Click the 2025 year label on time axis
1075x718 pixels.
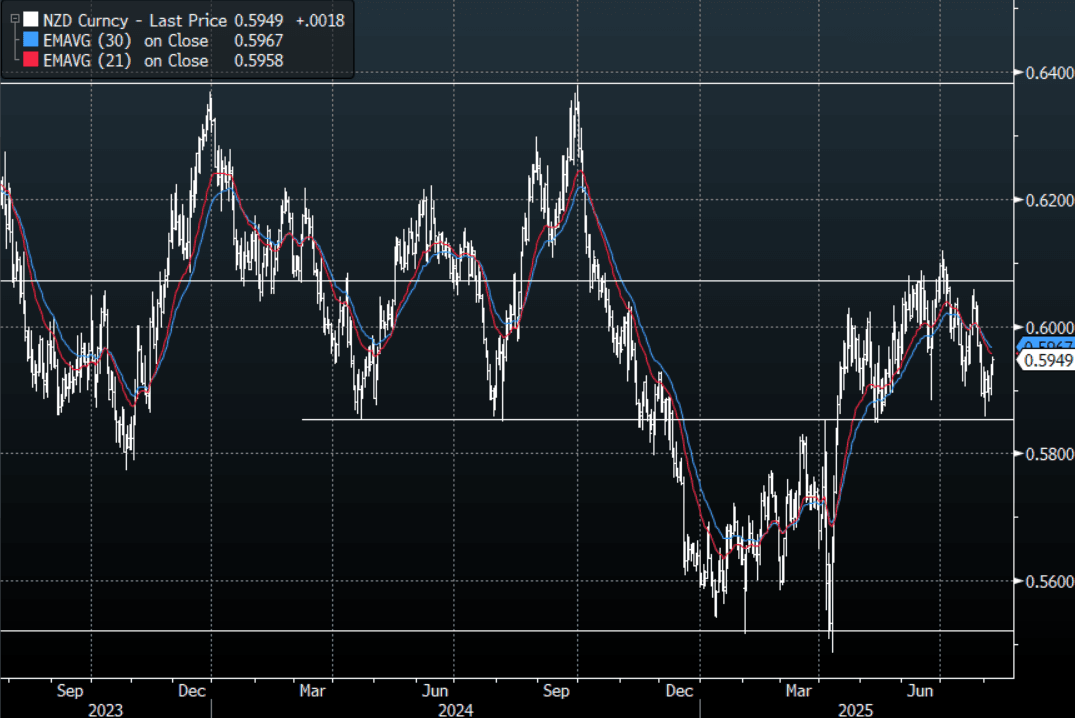pos(856,709)
